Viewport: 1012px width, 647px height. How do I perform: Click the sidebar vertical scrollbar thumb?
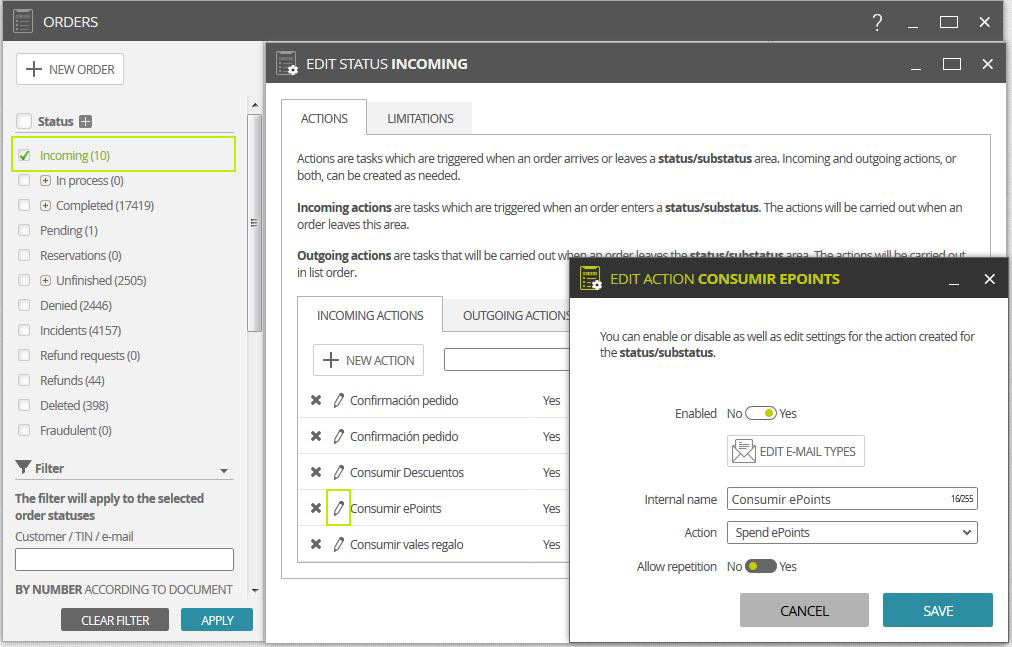click(255, 223)
